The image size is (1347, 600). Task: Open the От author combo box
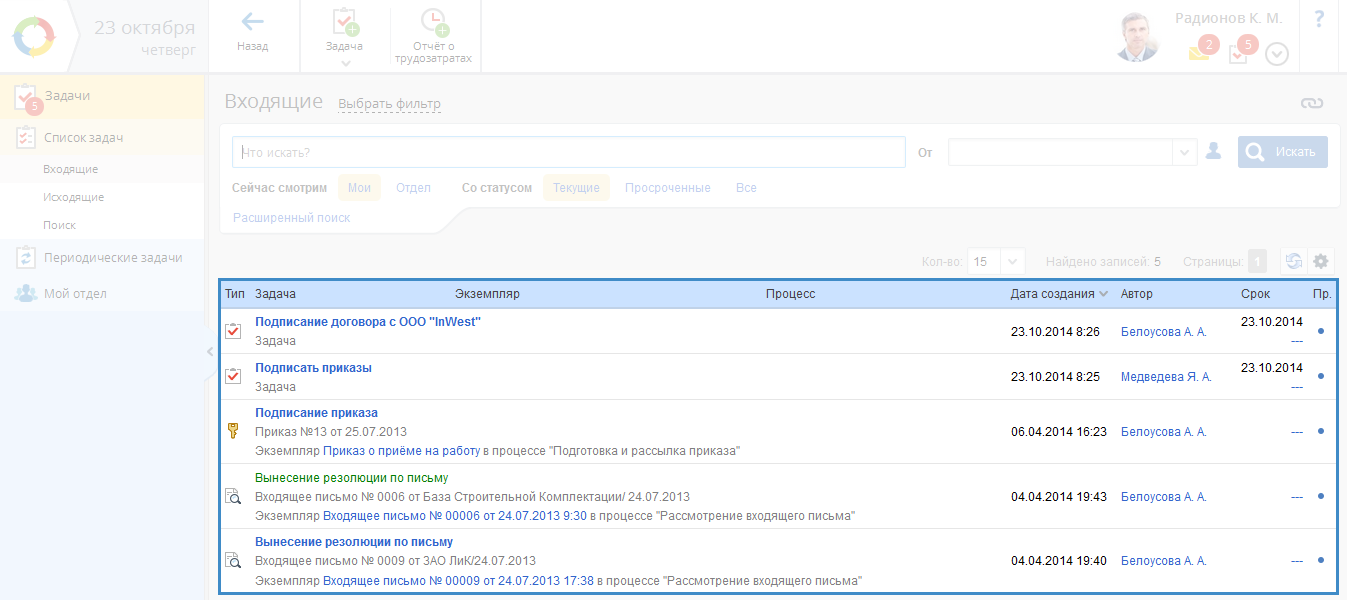pyautogui.click(x=1072, y=152)
